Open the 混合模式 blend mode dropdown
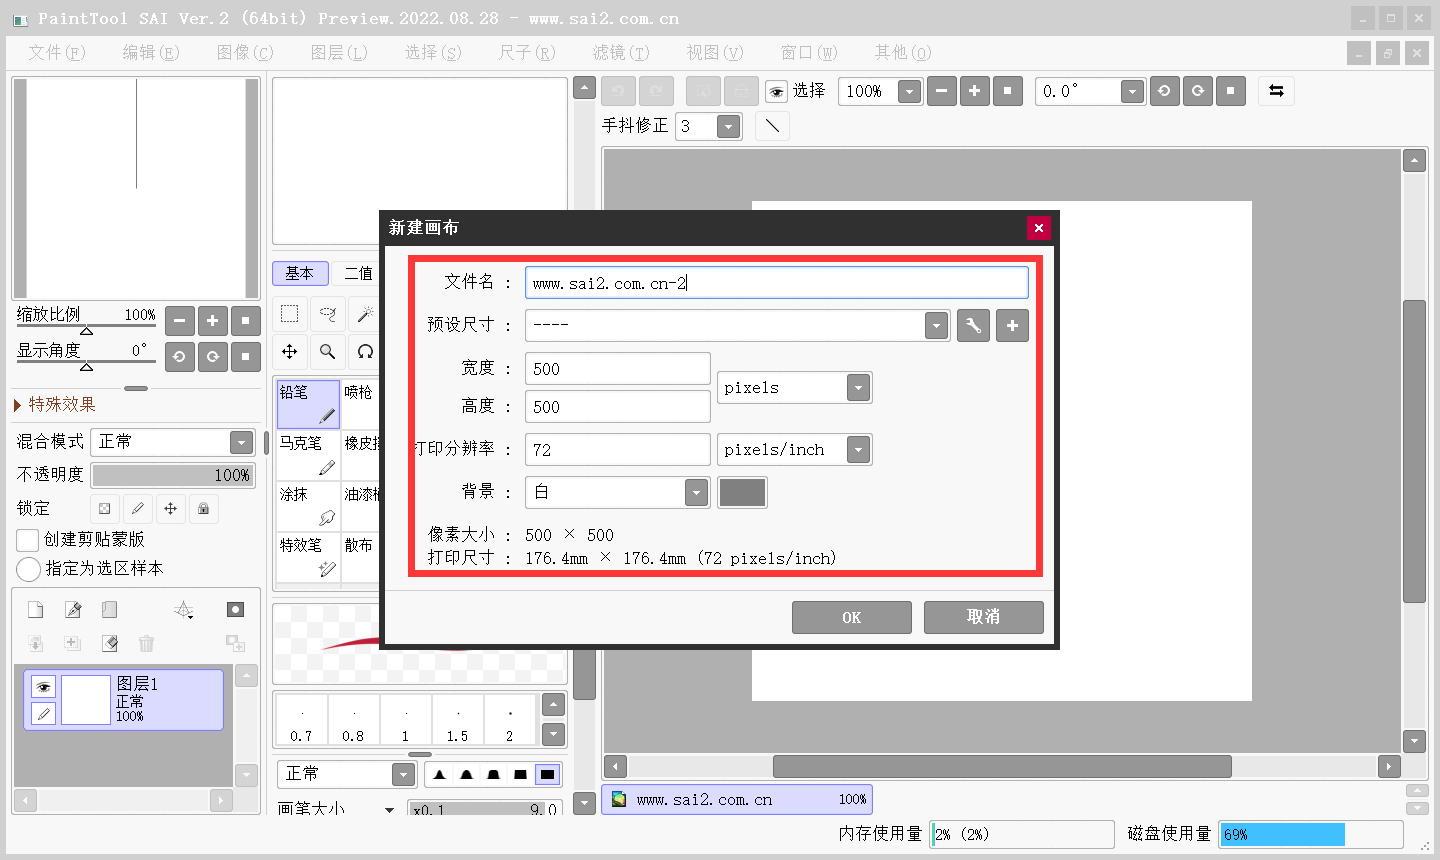This screenshot has width=1440, height=860. point(241,442)
